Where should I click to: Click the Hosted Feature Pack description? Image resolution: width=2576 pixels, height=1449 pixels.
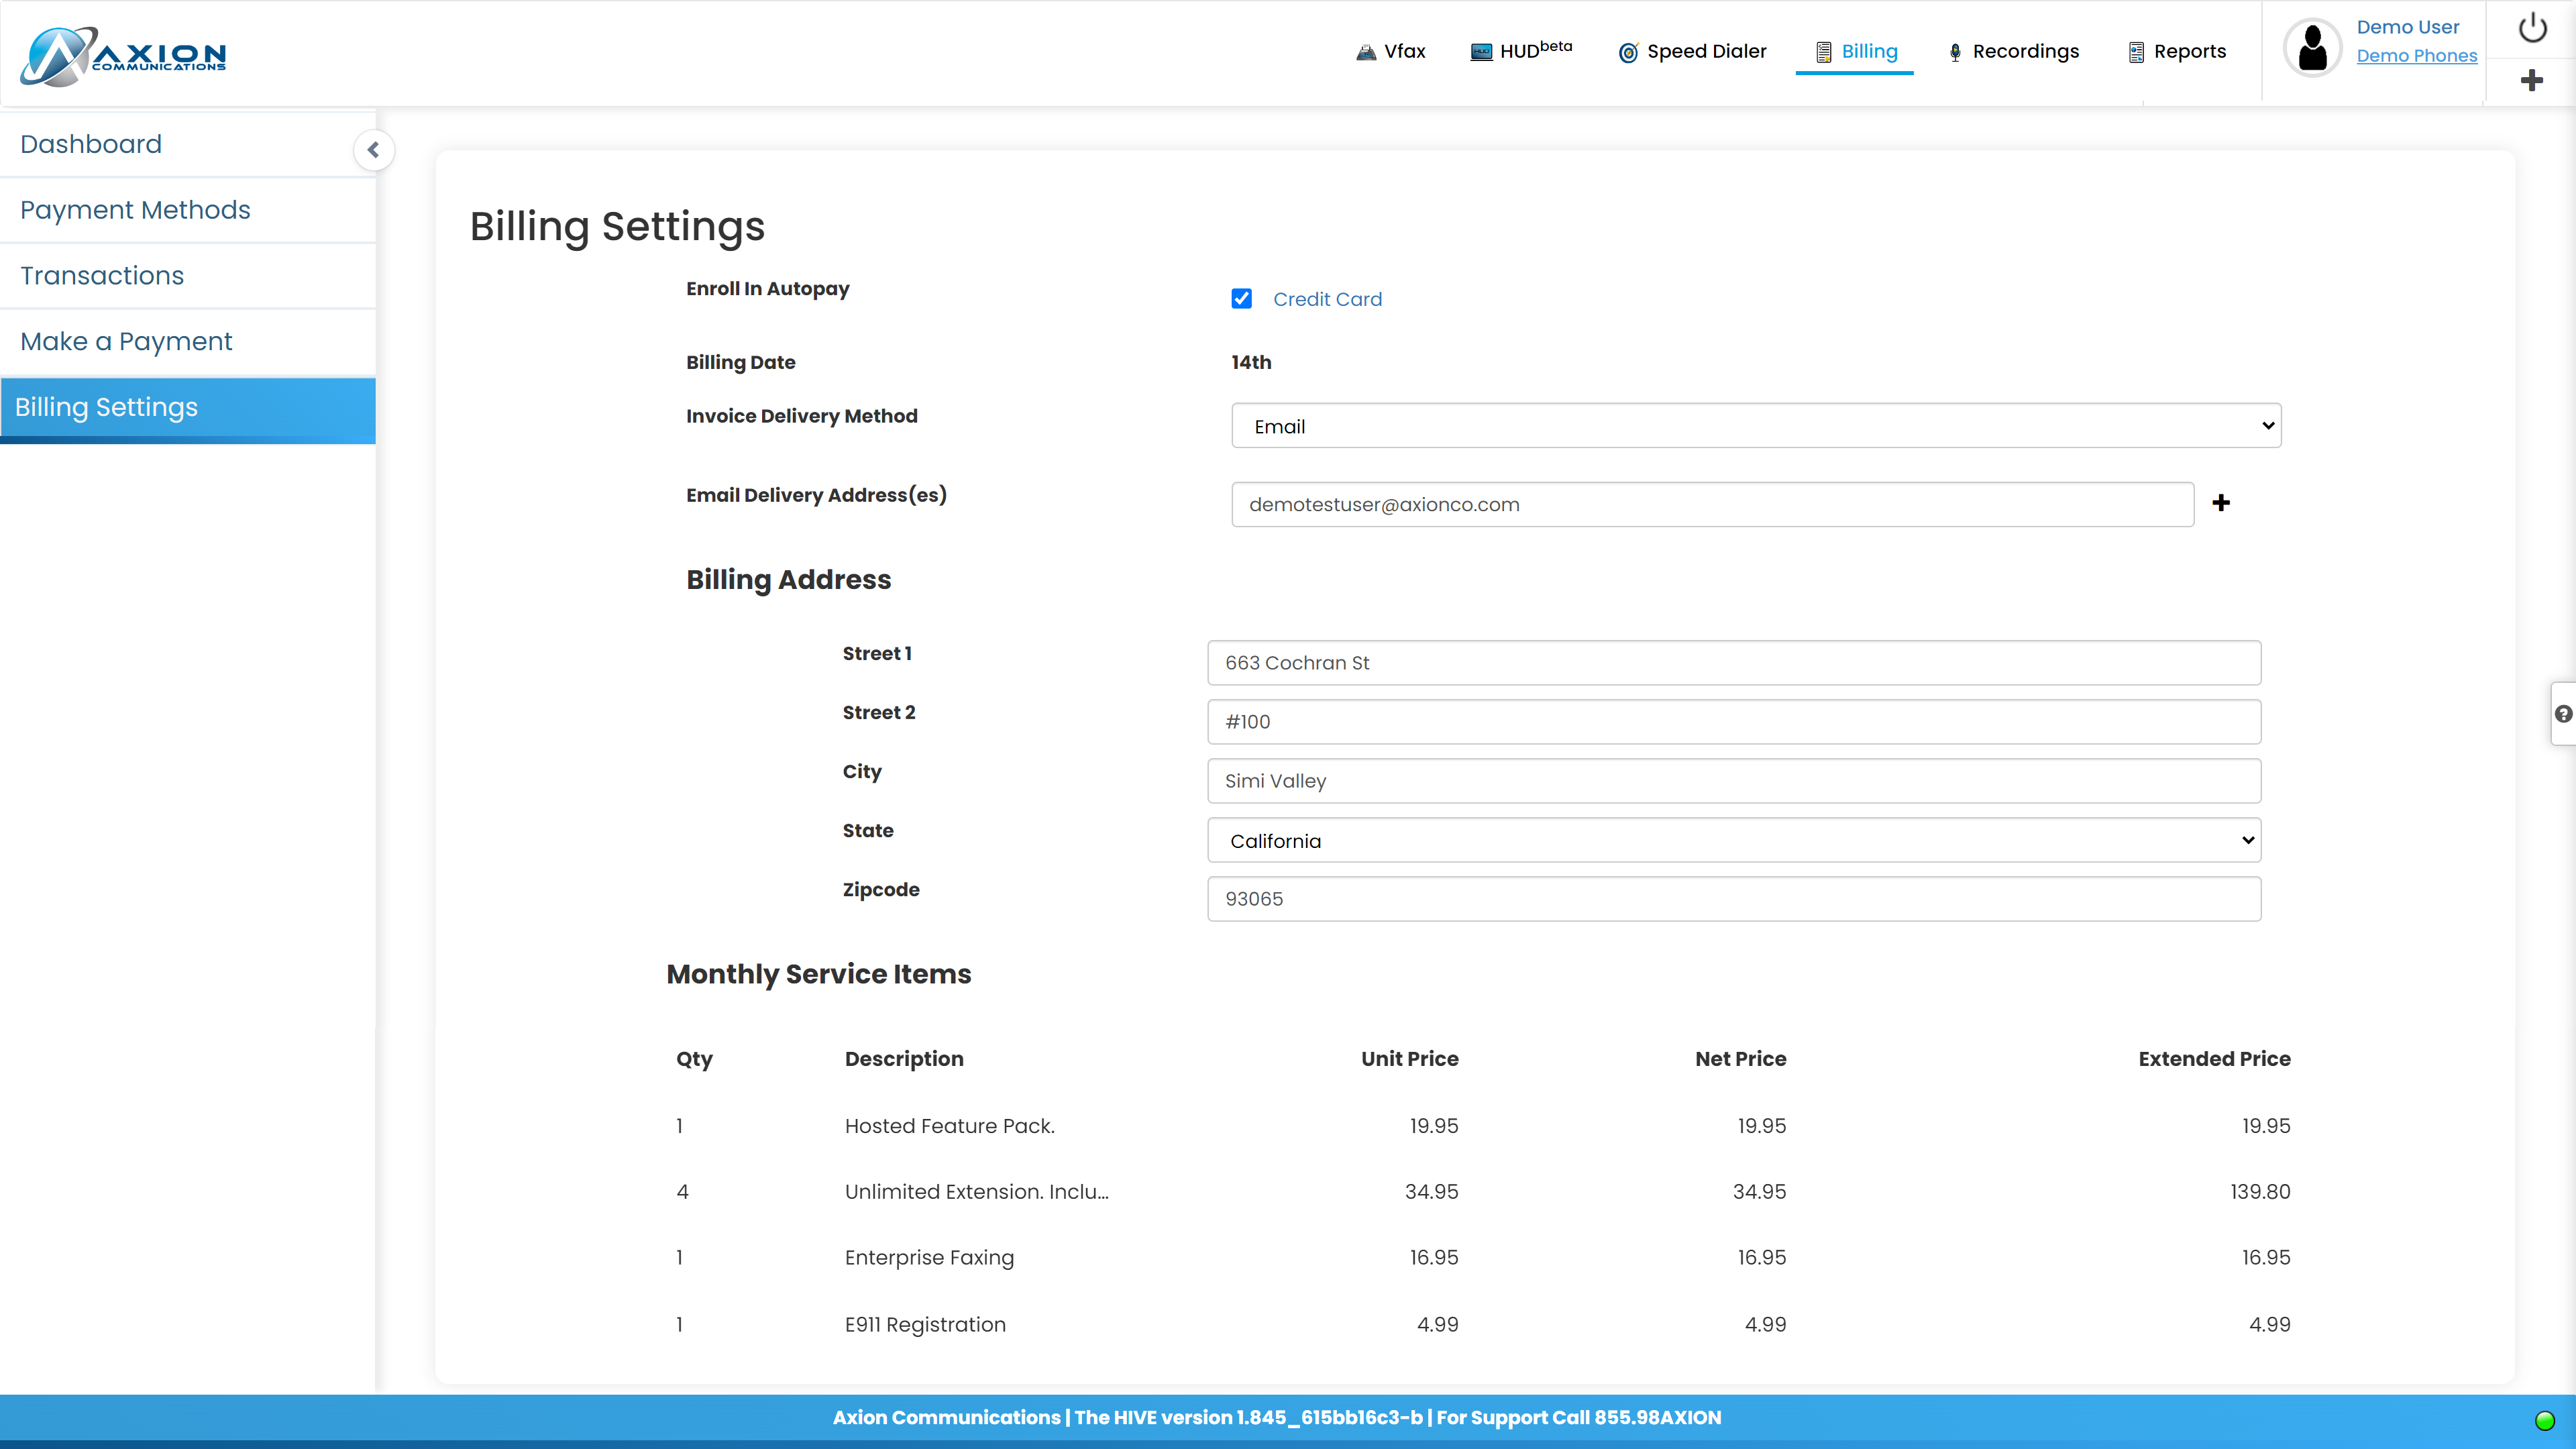click(x=949, y=1126)
